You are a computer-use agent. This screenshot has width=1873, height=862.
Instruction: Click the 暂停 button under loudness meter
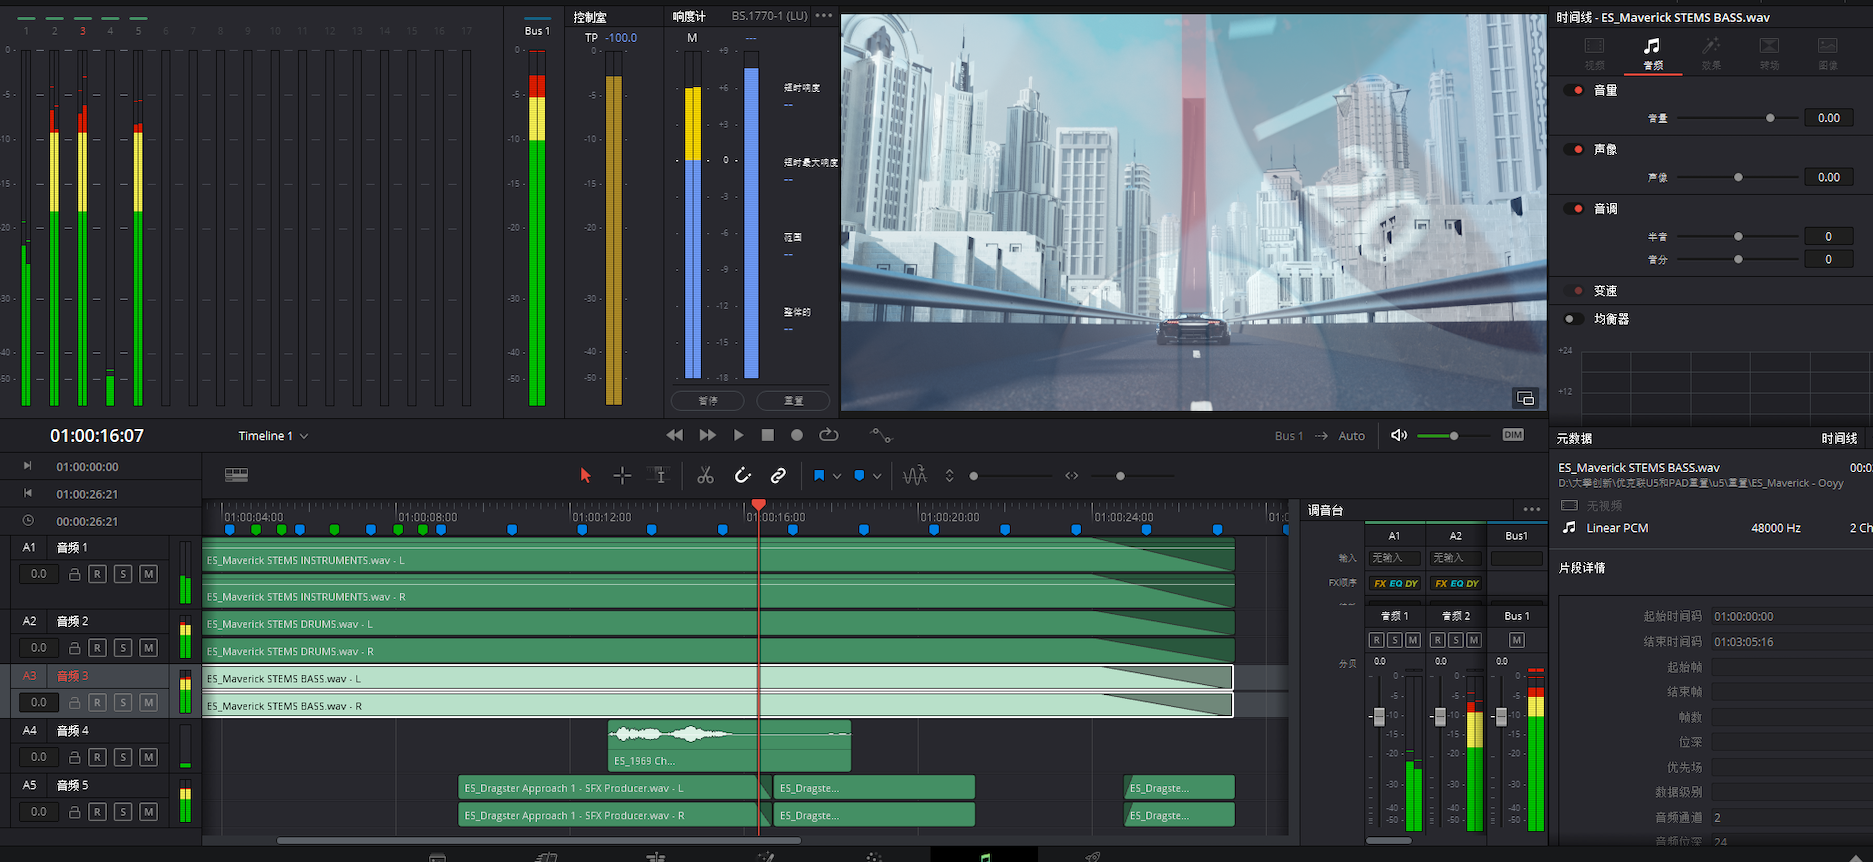707,400
